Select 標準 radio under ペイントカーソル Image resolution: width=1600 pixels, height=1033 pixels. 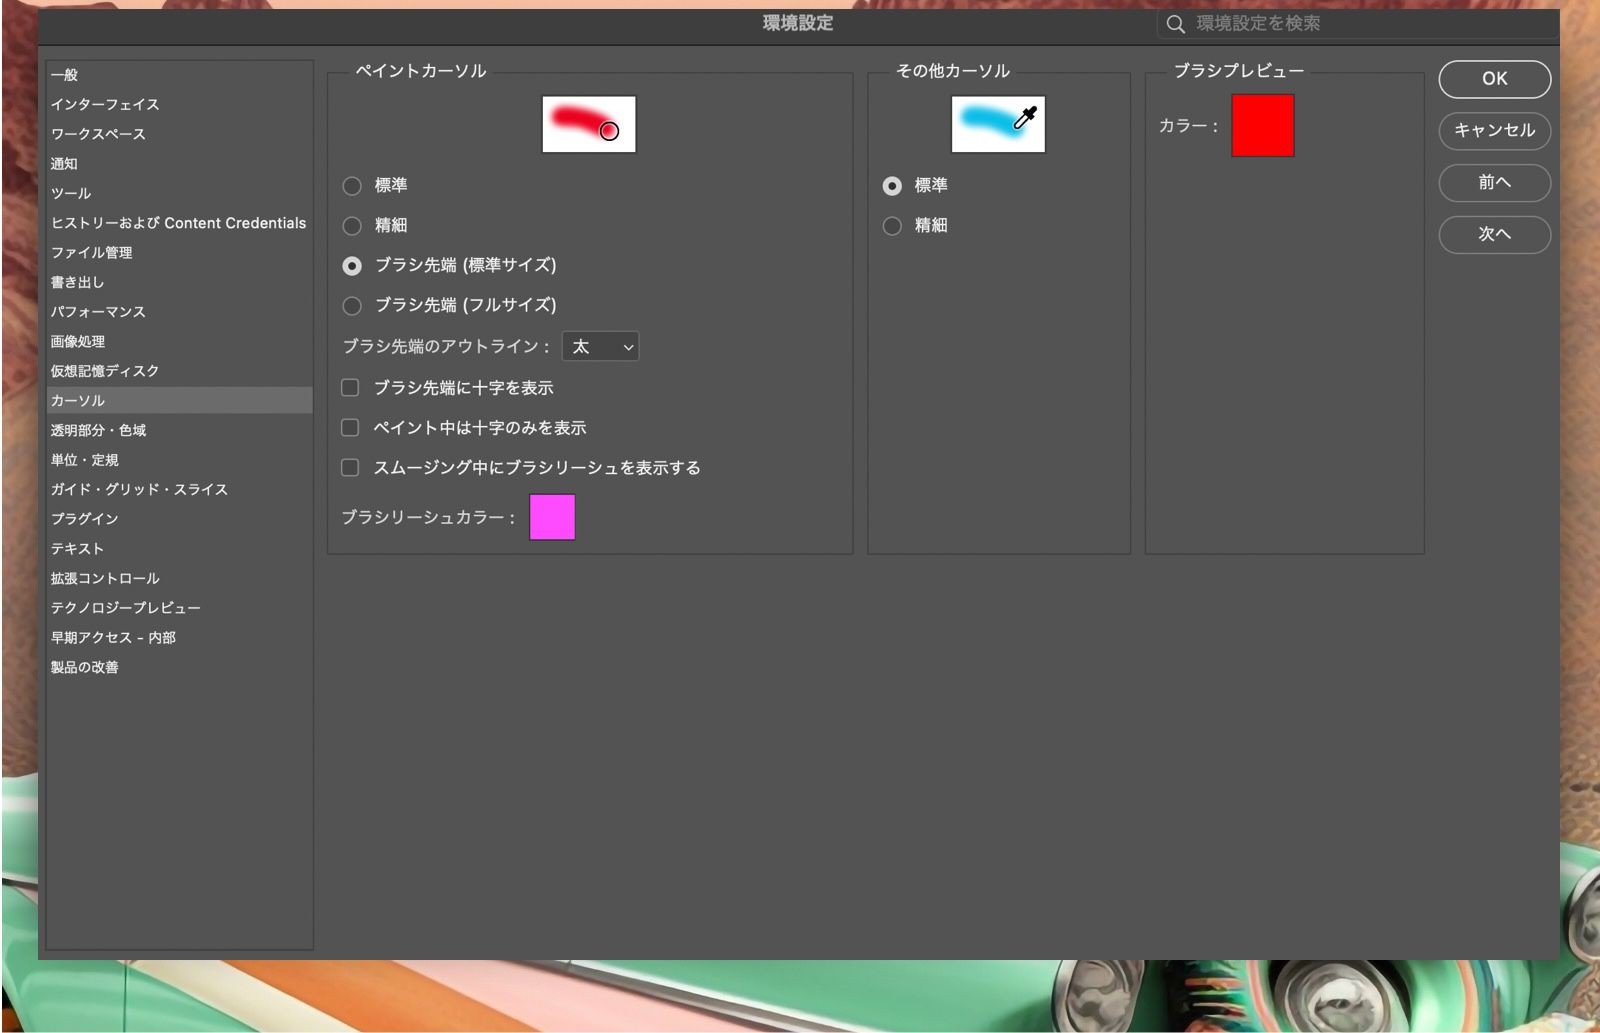tap(352, 186)
